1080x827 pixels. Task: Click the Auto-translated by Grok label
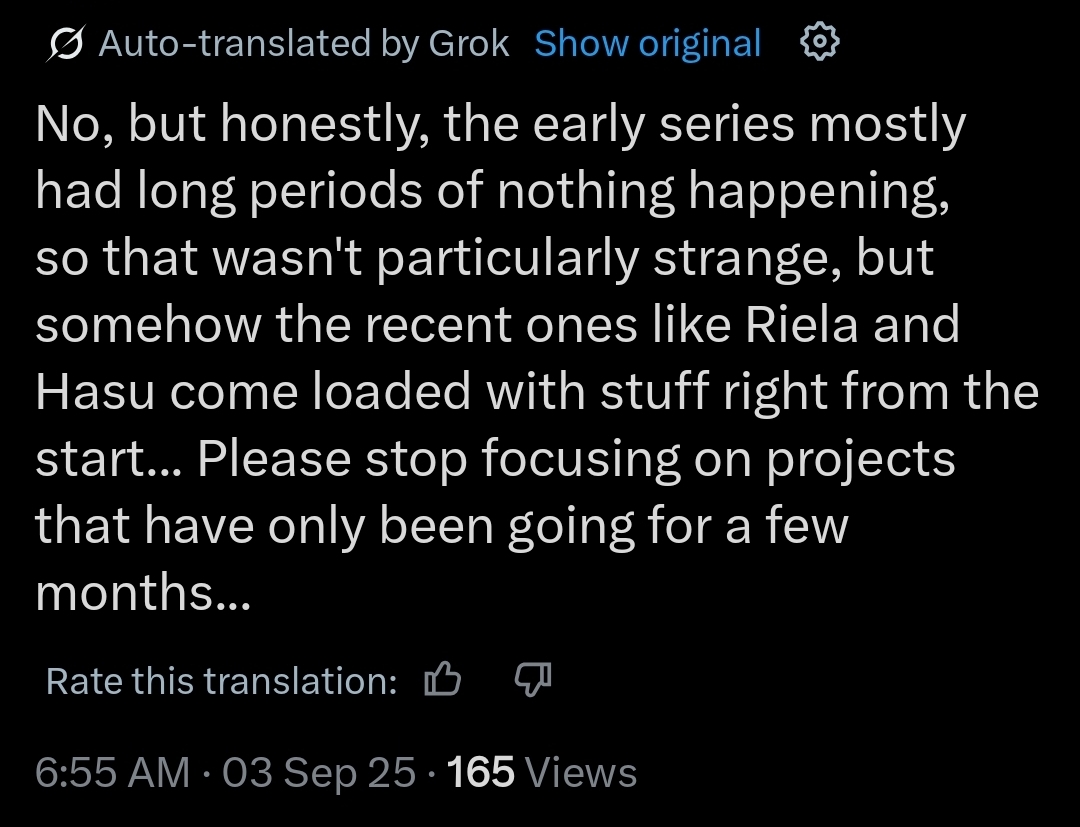coord(304,43)
